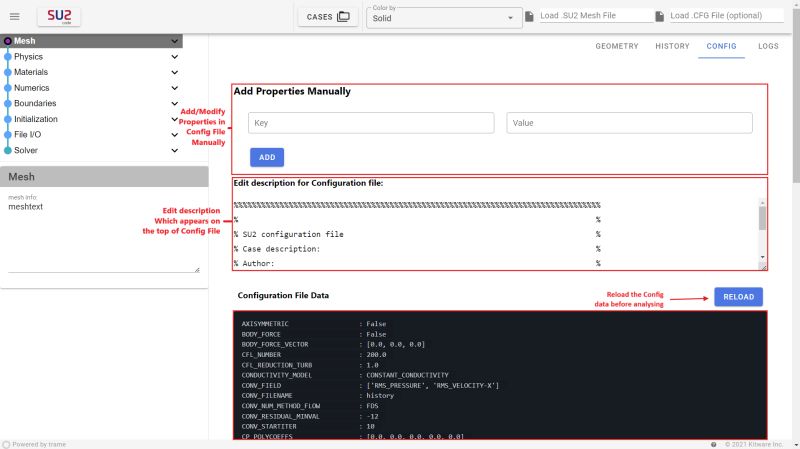This screenshot has height=449, width=800.
Task: Open the Color by Solid dropdown
Action: 444,18
